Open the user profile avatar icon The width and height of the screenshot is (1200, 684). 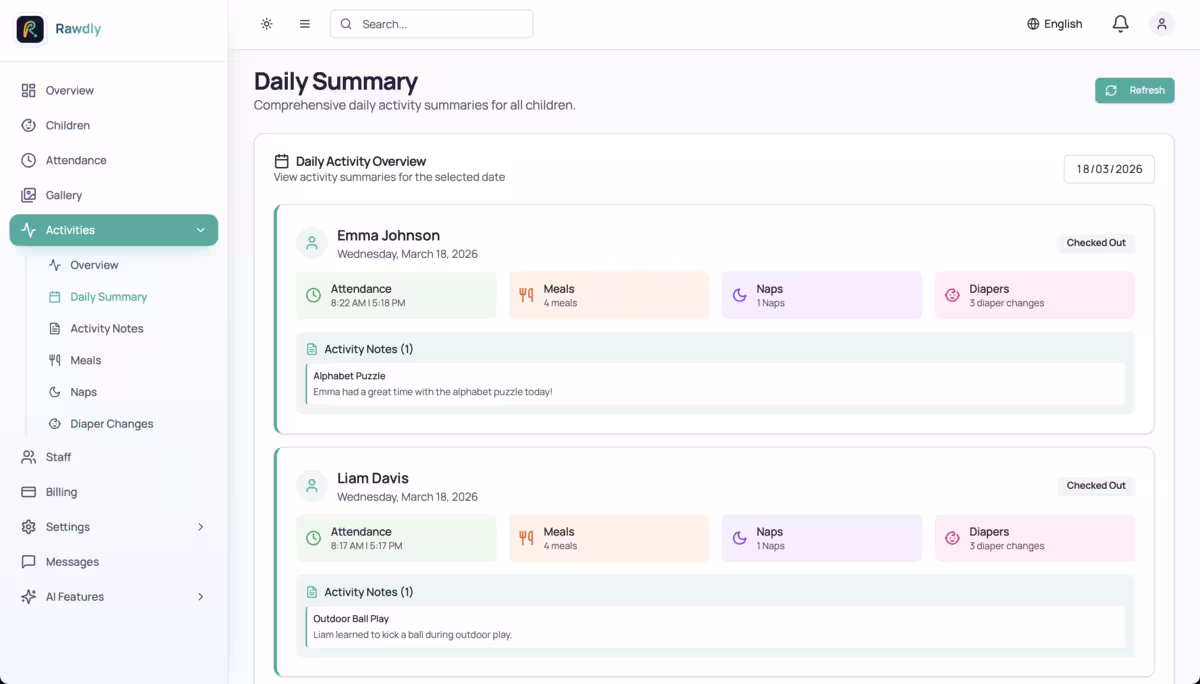pos(1161,24)
